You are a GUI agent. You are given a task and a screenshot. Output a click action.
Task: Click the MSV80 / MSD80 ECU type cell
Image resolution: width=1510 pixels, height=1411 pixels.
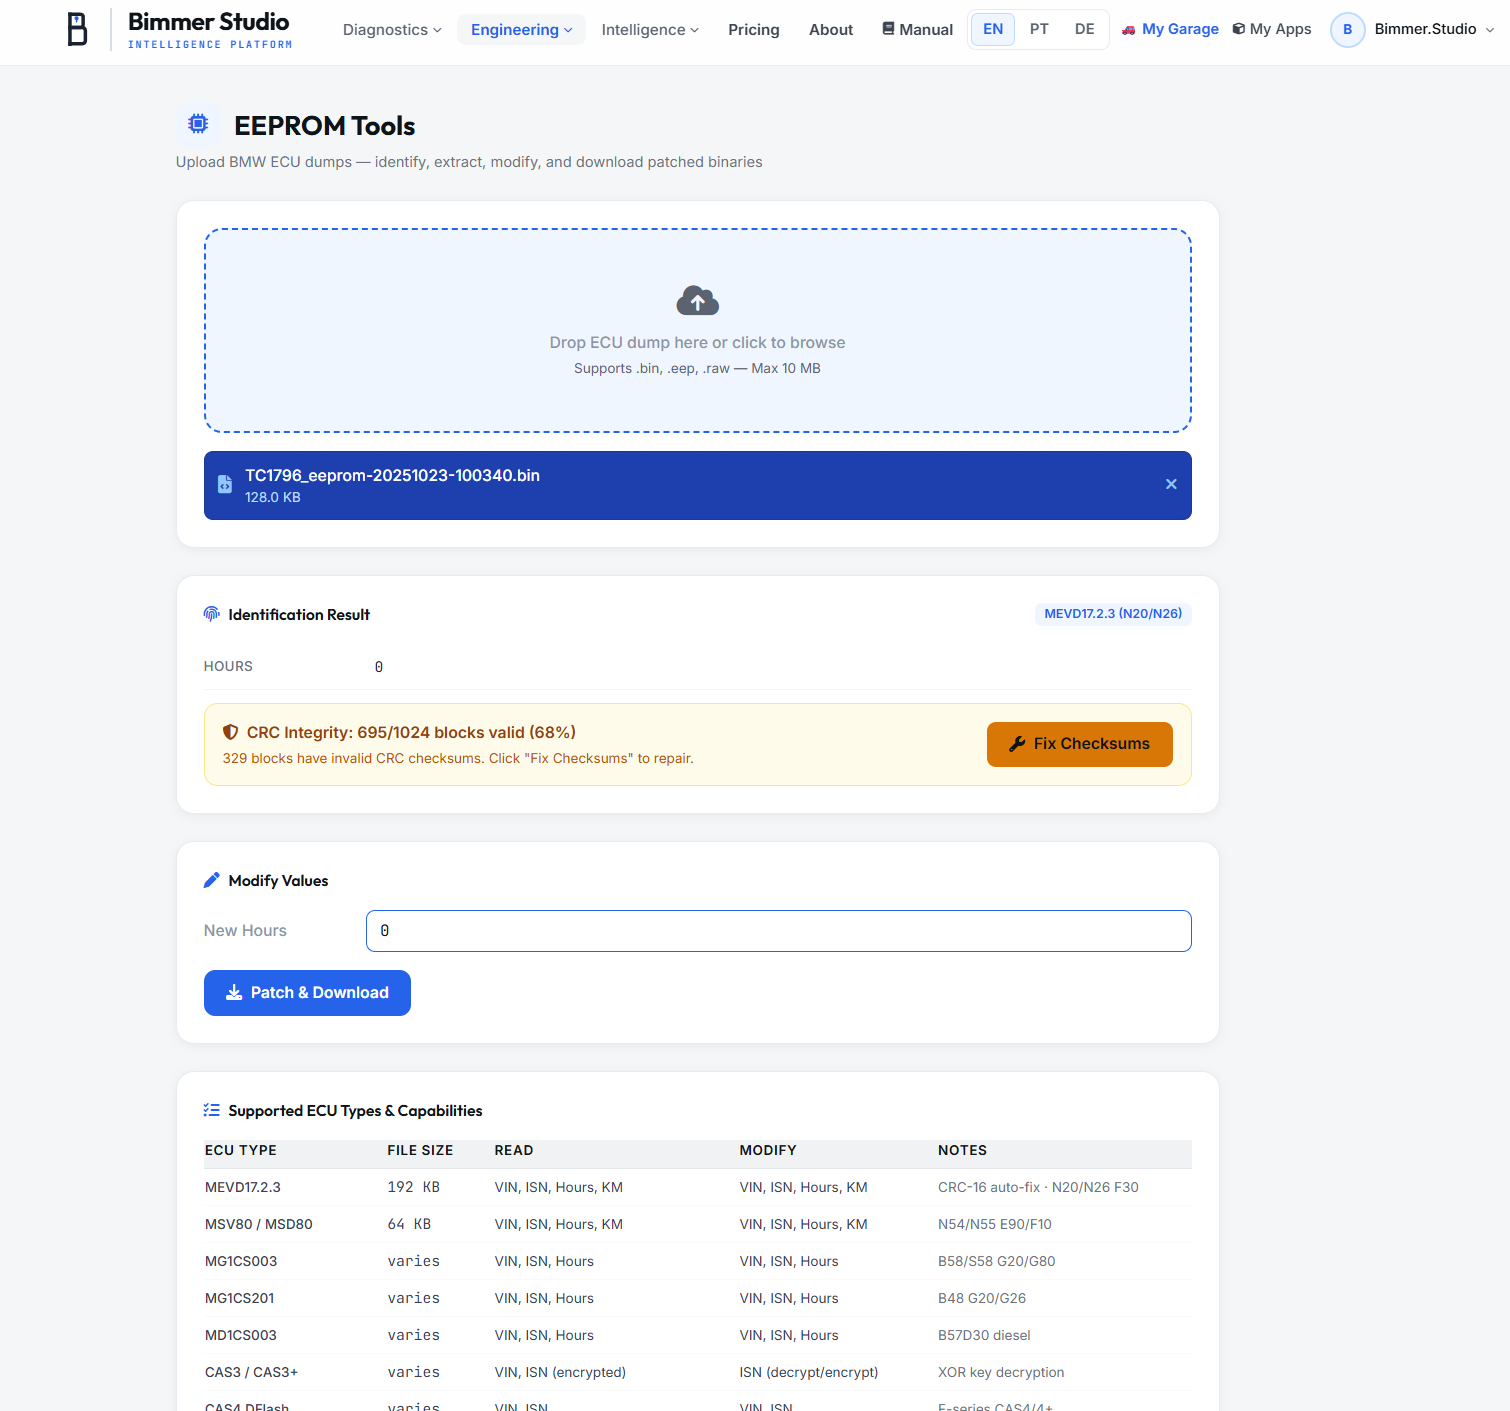[259, 1224]
